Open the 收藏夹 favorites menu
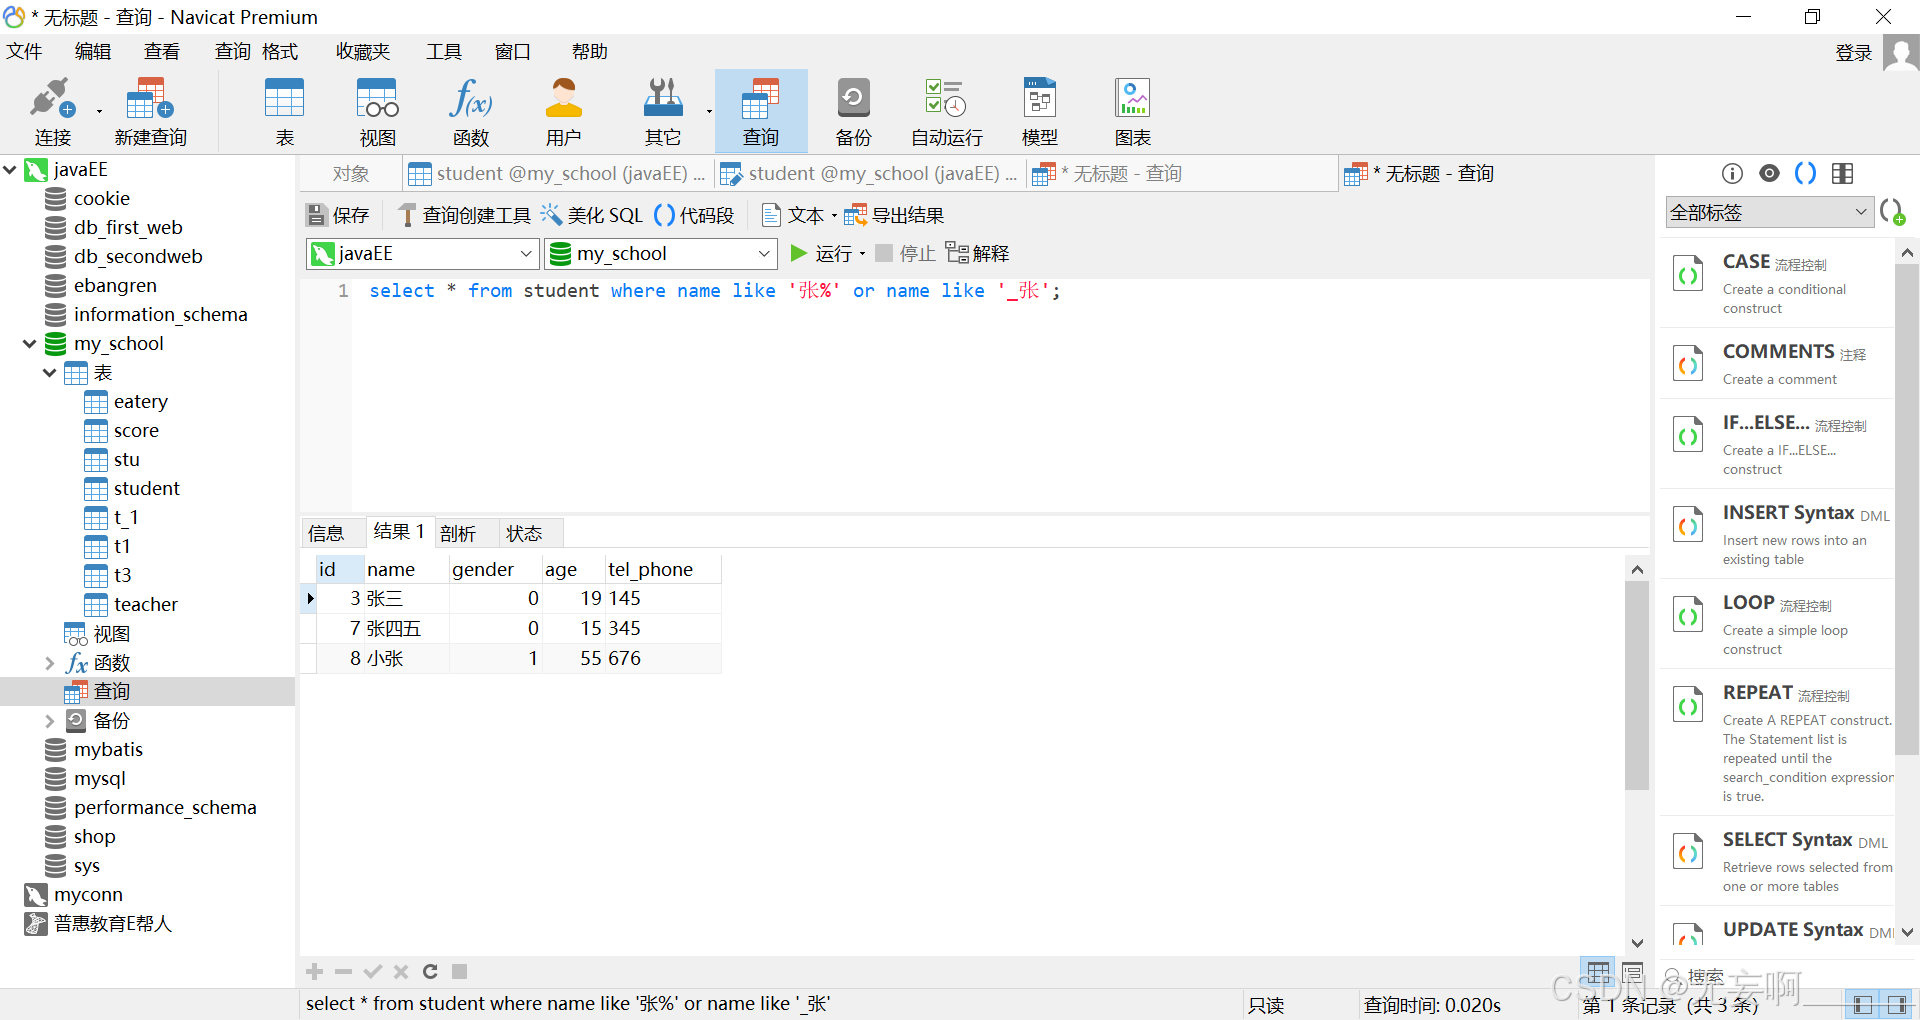 [363, 51]
